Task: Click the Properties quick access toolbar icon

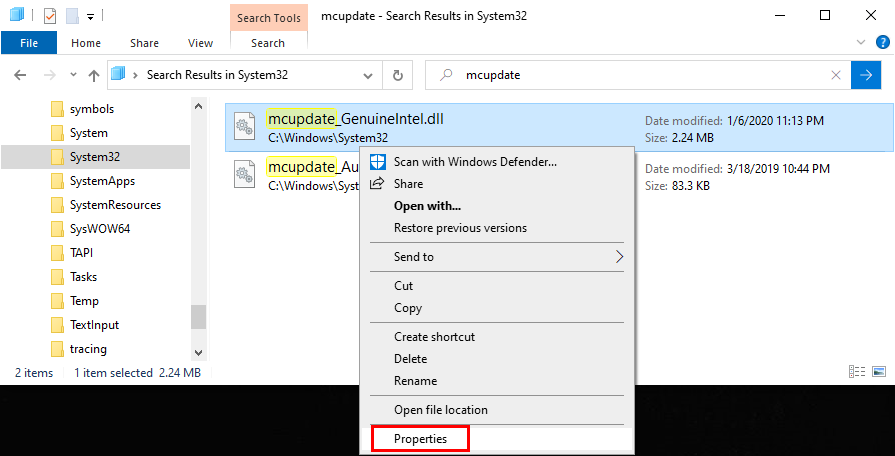Action: point(50,16)
